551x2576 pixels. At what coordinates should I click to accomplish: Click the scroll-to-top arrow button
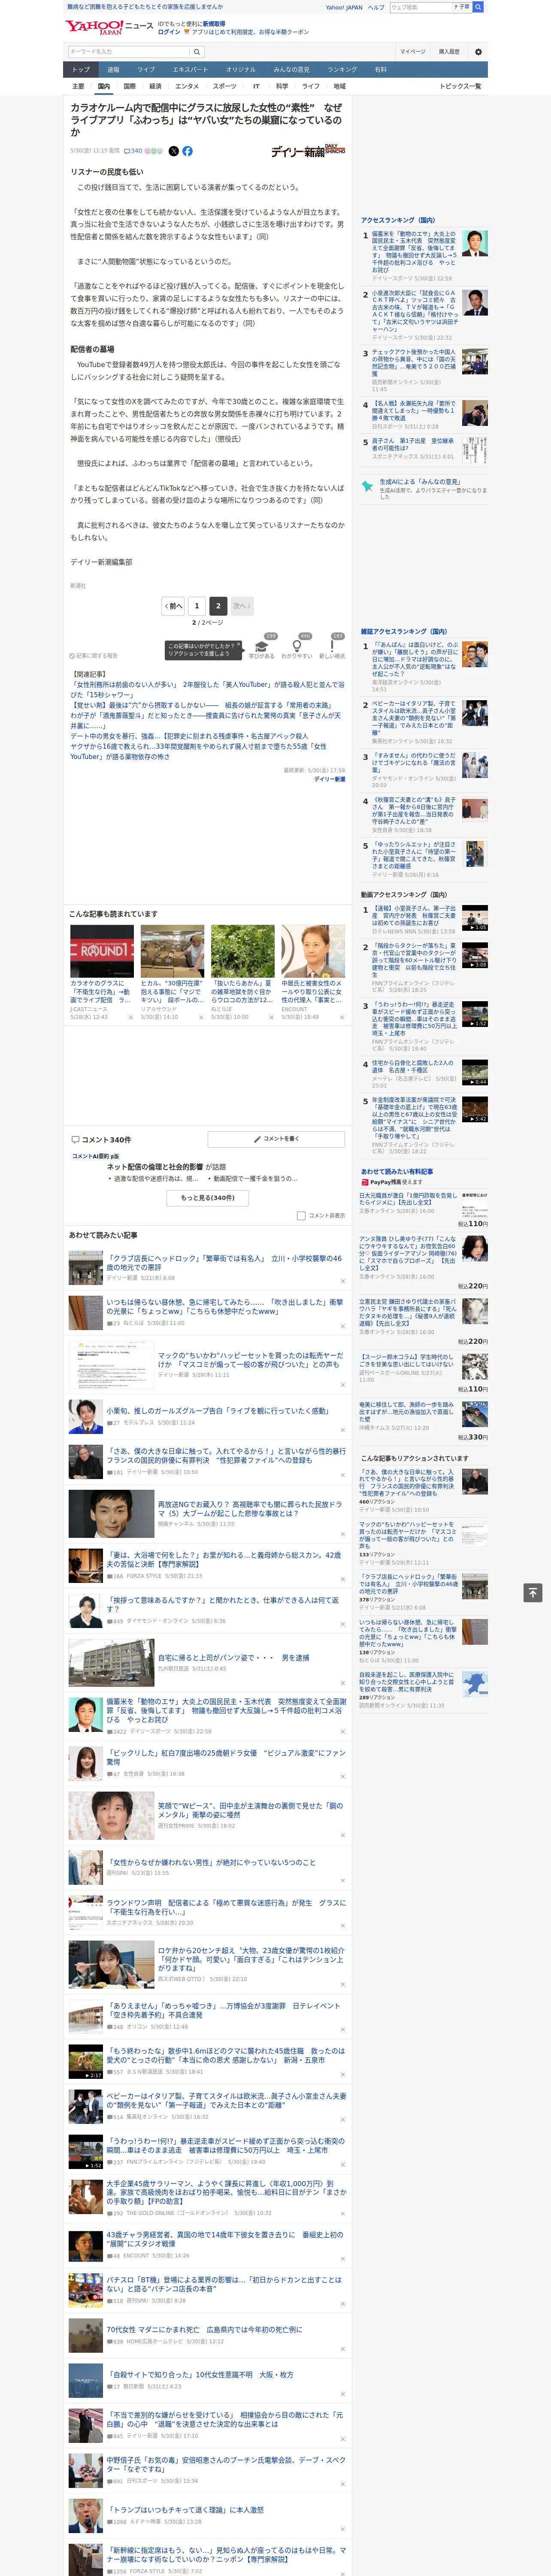pos(533,1592)
